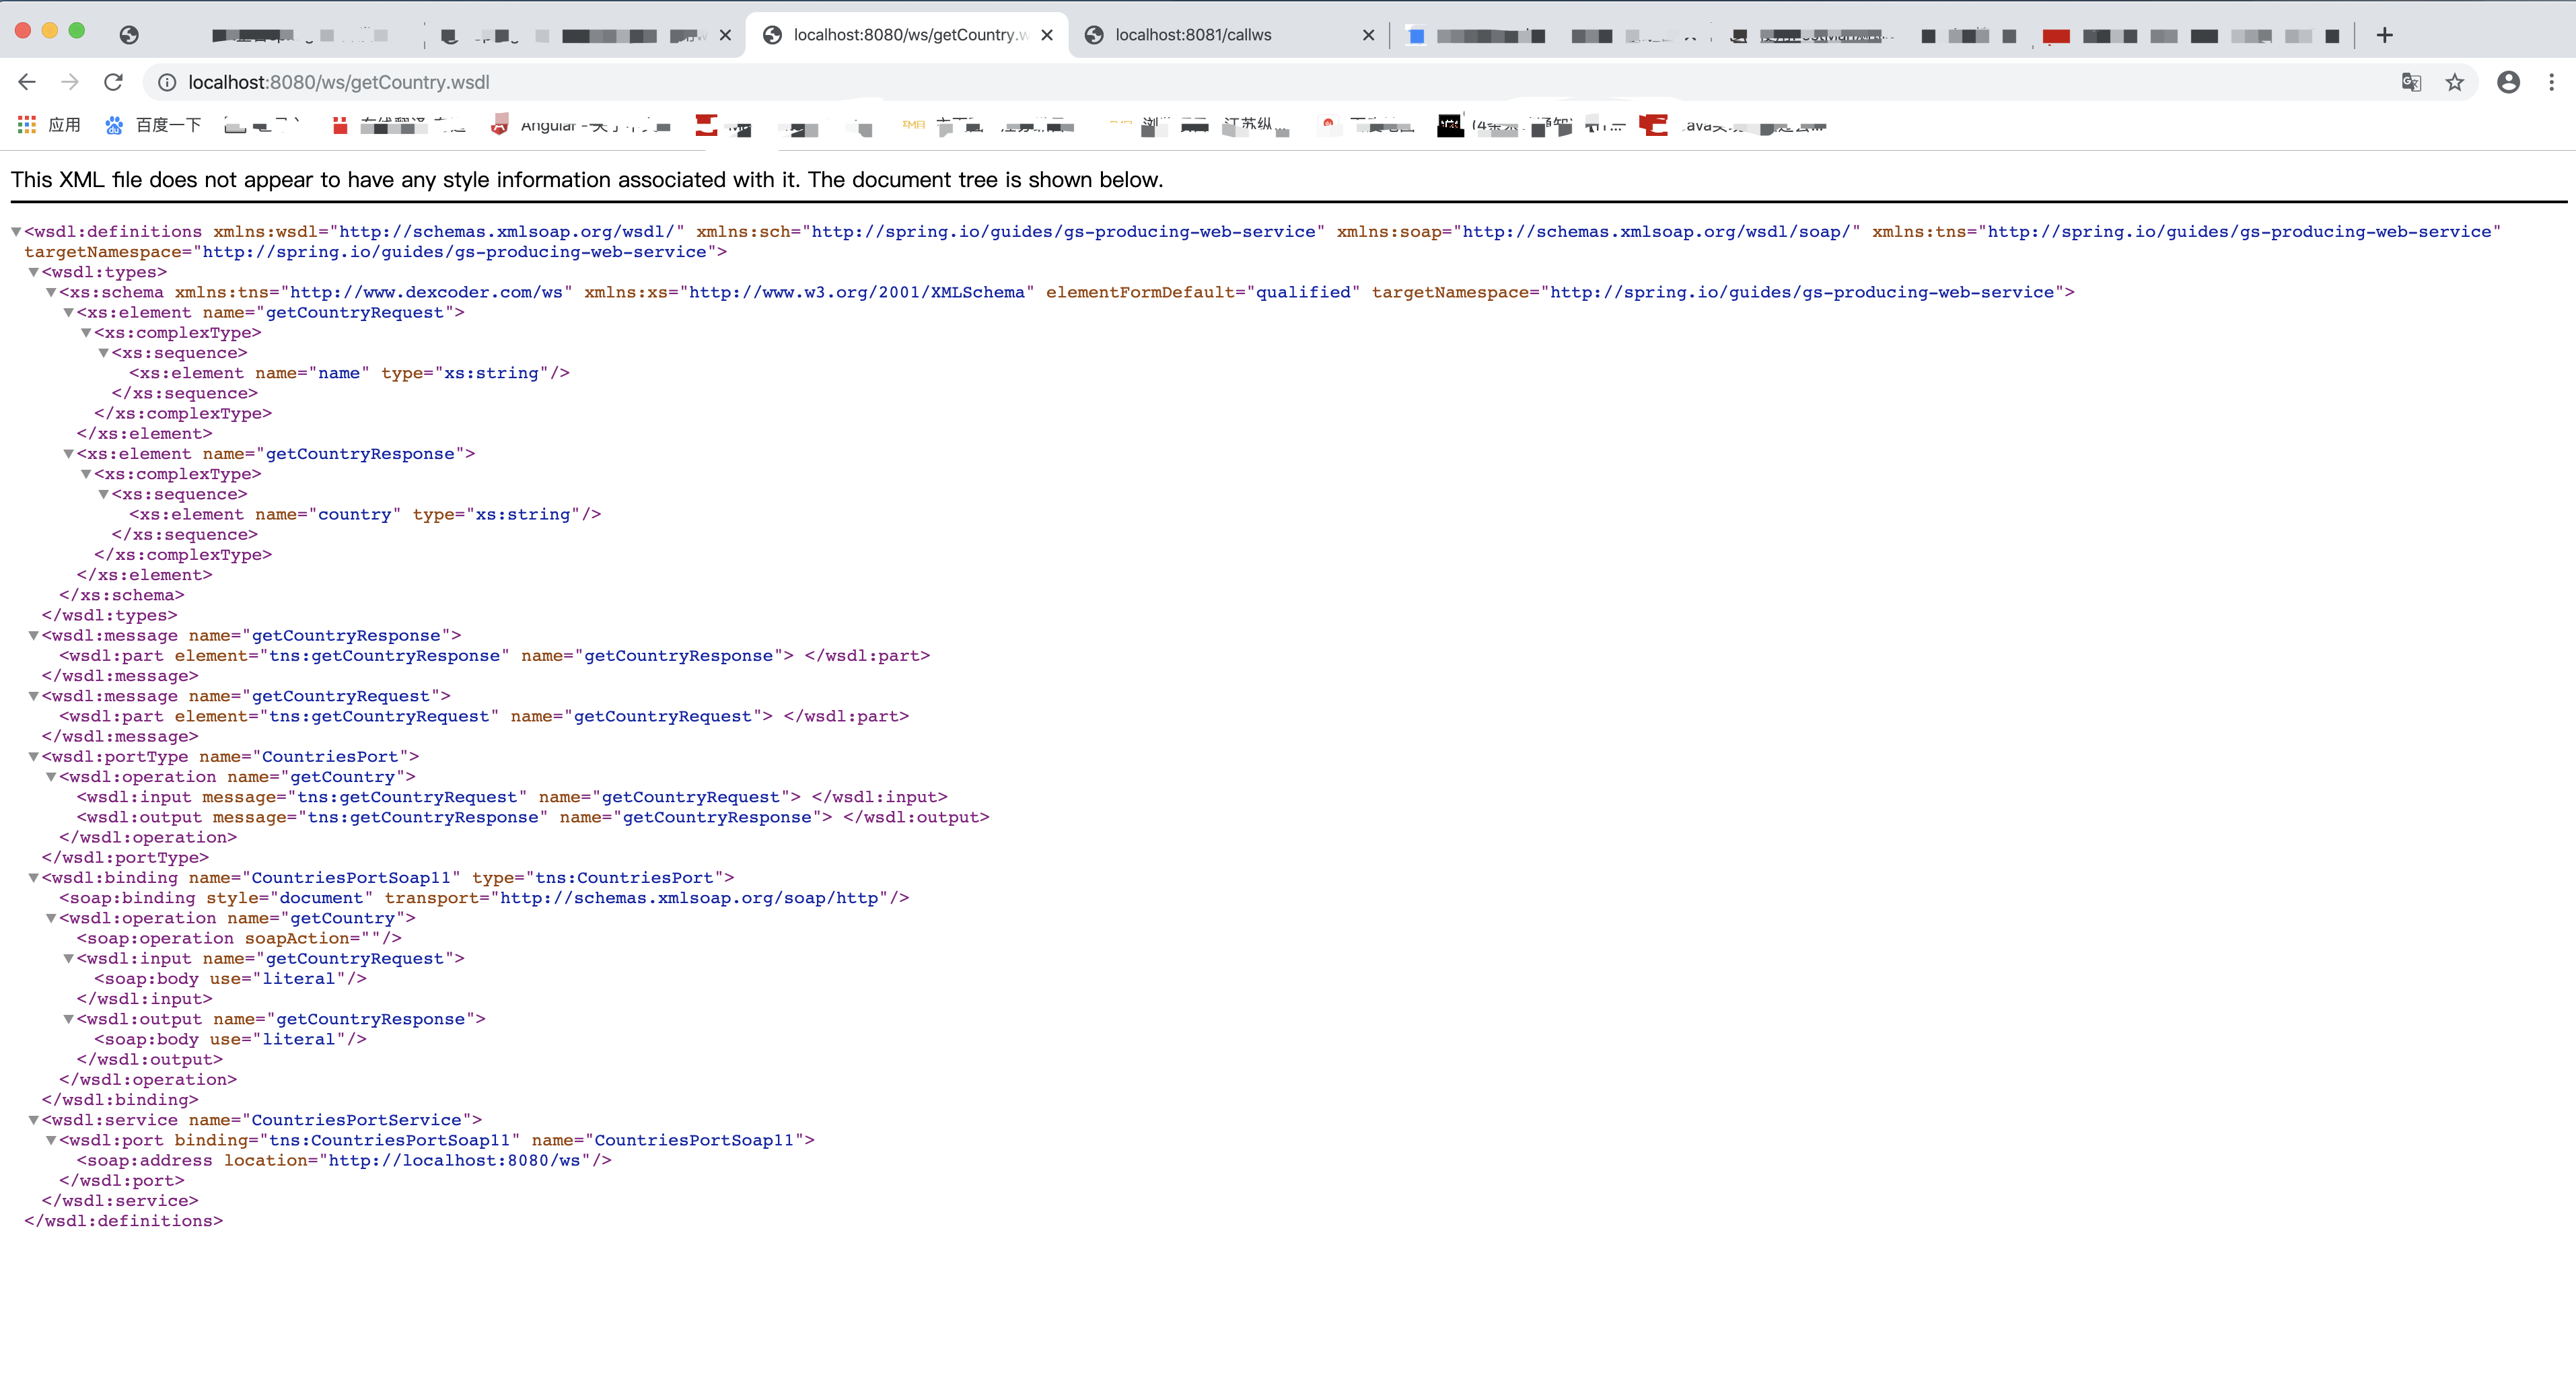This screenshot has height=1385, width=2576.
Task: Collapse wsdl:service CountriesPortService node
Action: [x=33, y=1120]
